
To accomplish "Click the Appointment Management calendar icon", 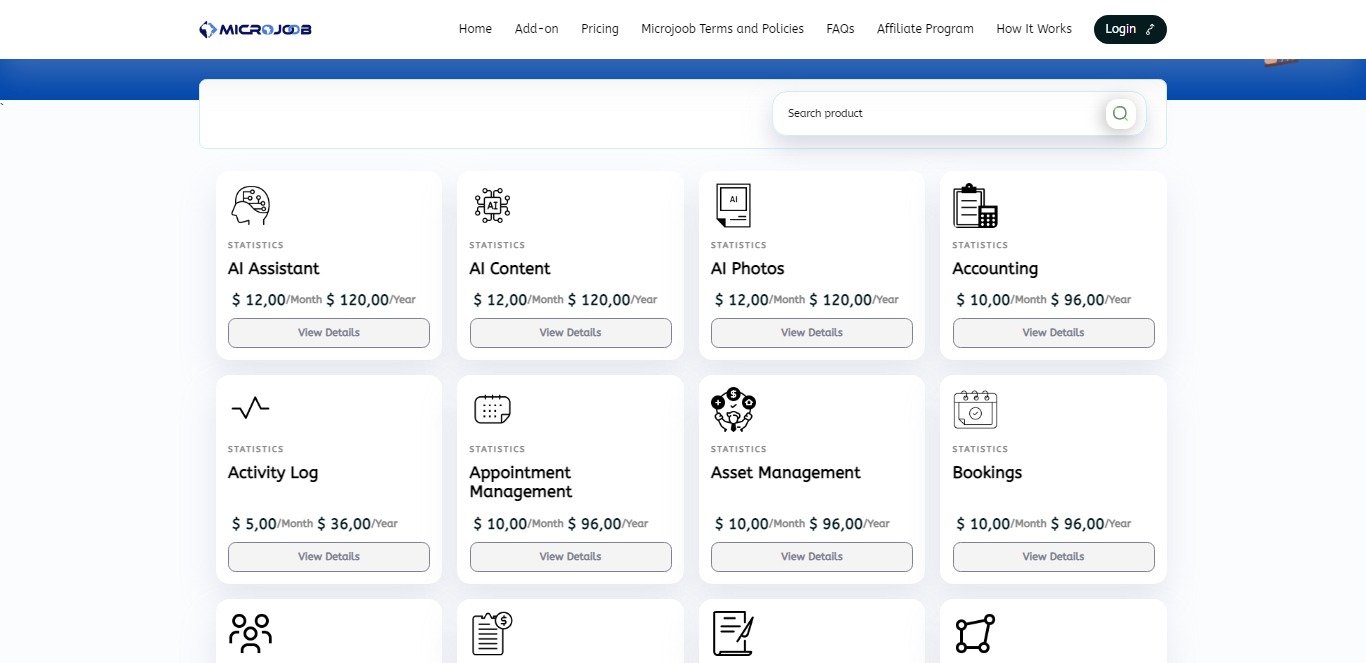I will point(492,409).
